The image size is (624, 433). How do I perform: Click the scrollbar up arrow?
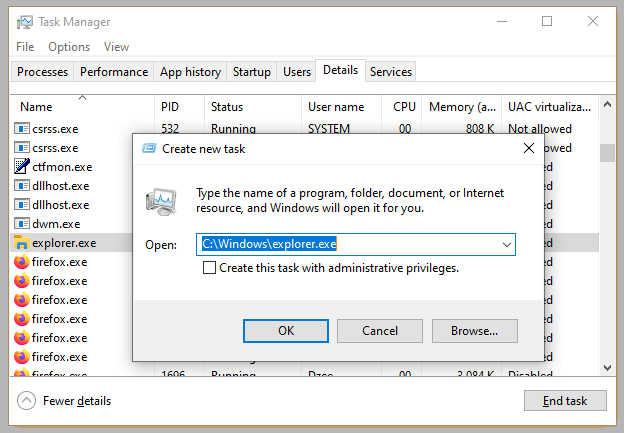607,105
